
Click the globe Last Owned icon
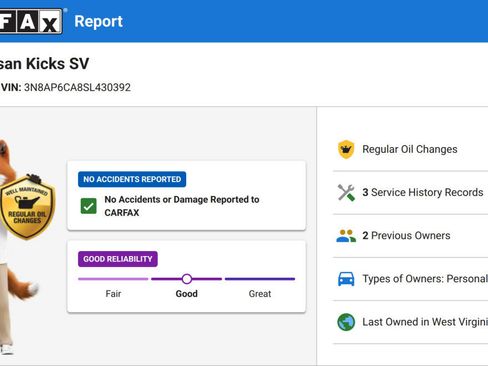(346, 322)
